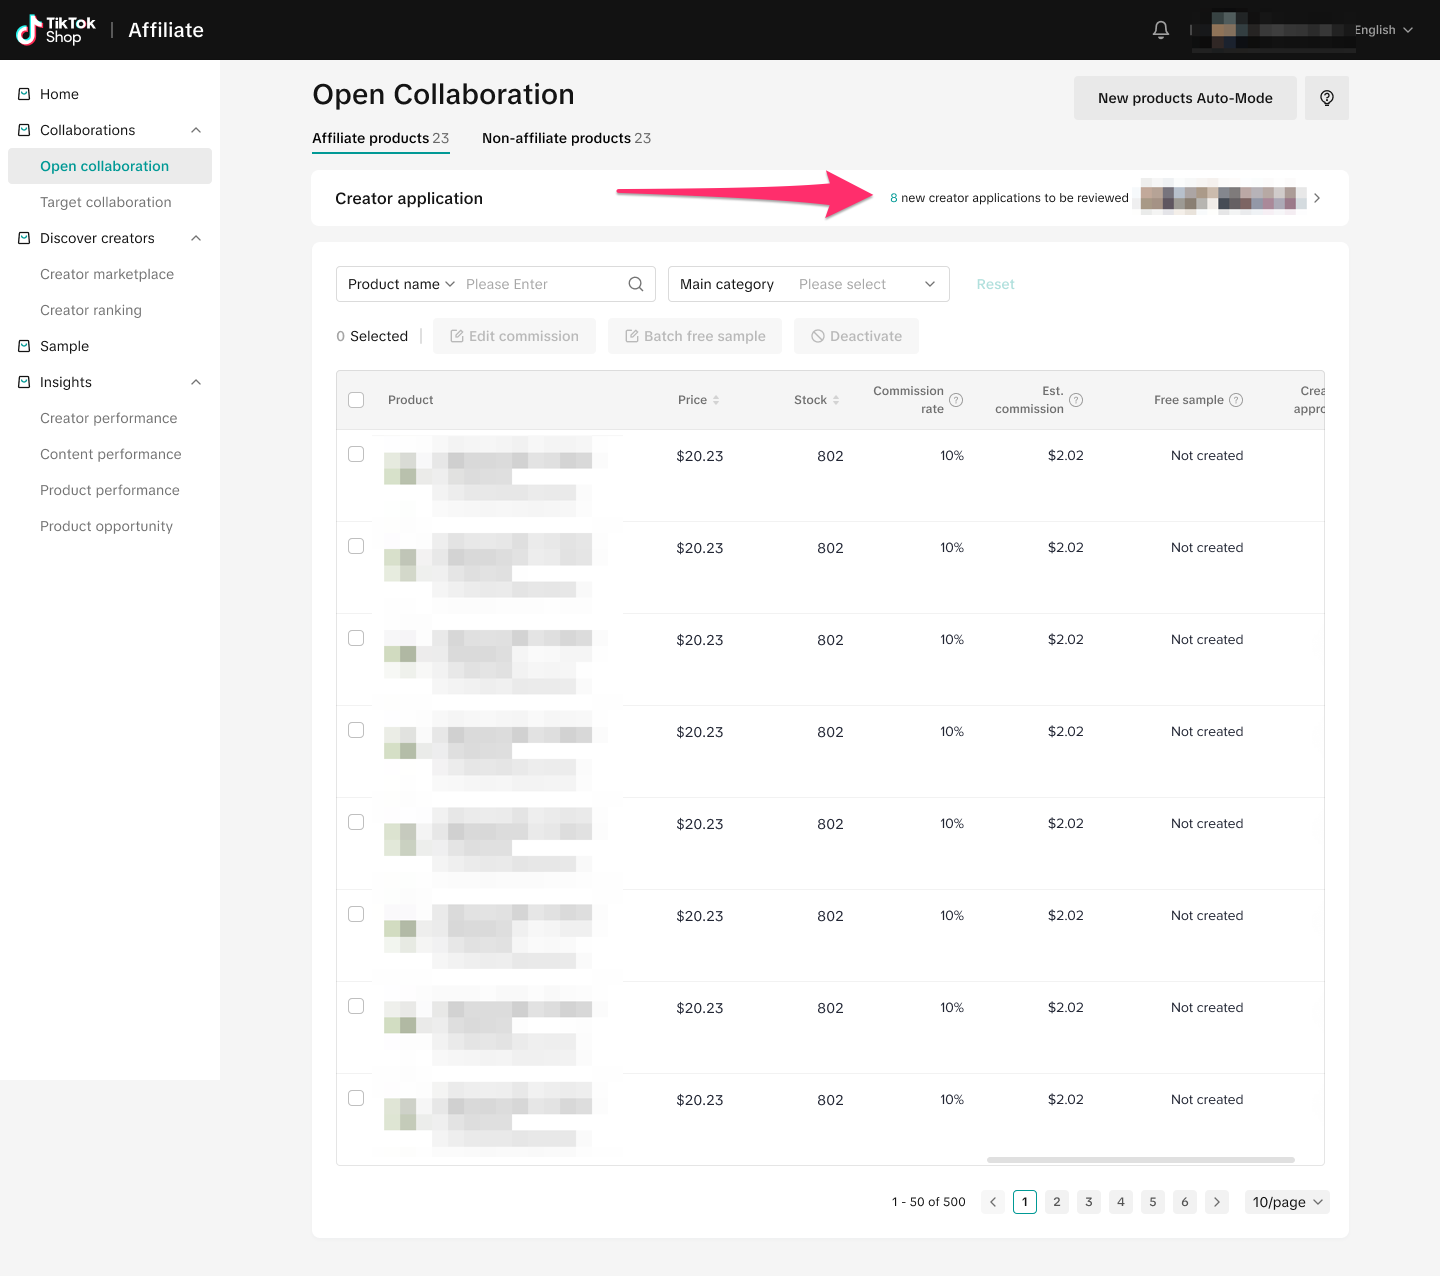Viewport: 1440px width, 1276px height.
Task: Go to page 3 in pagination
Action: pyautogui.click(x=1089, y=1202)
